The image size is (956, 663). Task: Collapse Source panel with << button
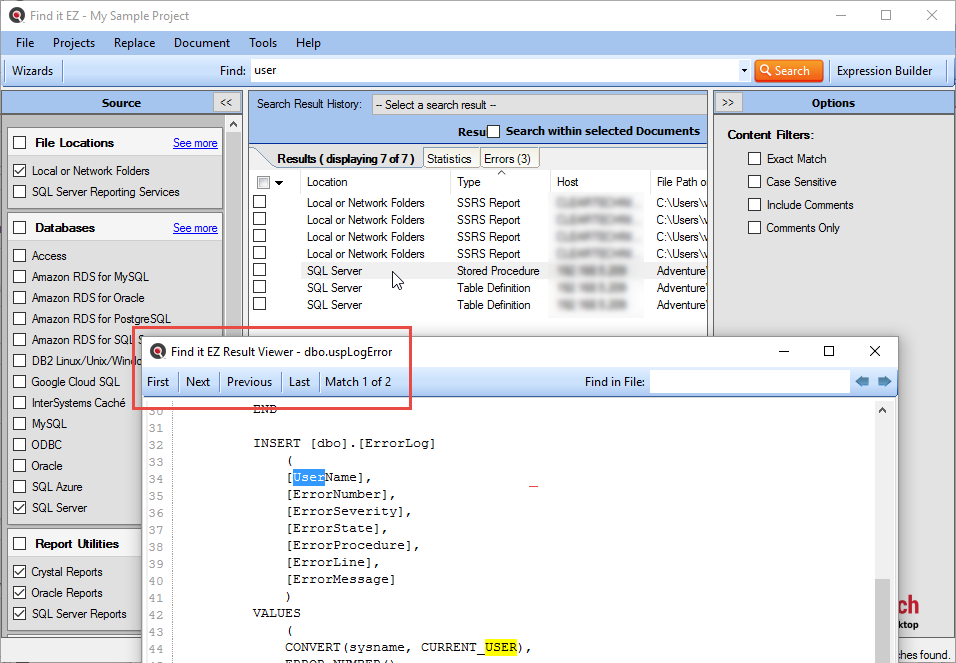click(226, 102)
